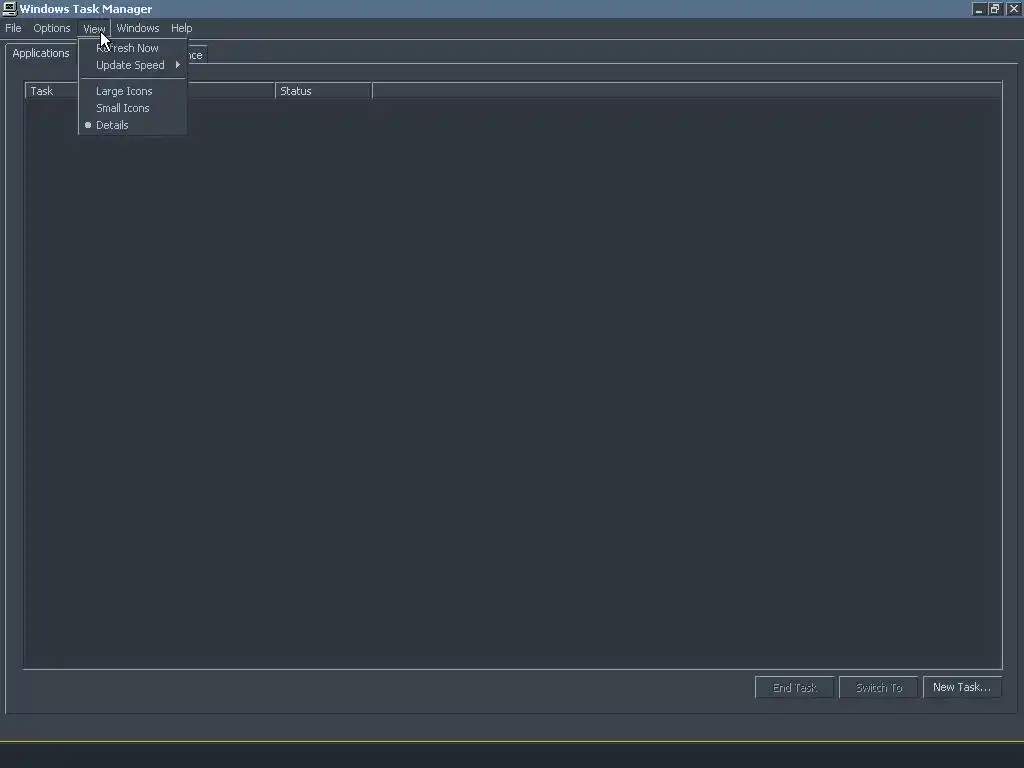Close the Task Manager window
The height and width of the screenshot is (768, 1024).
pos(1014,8)
